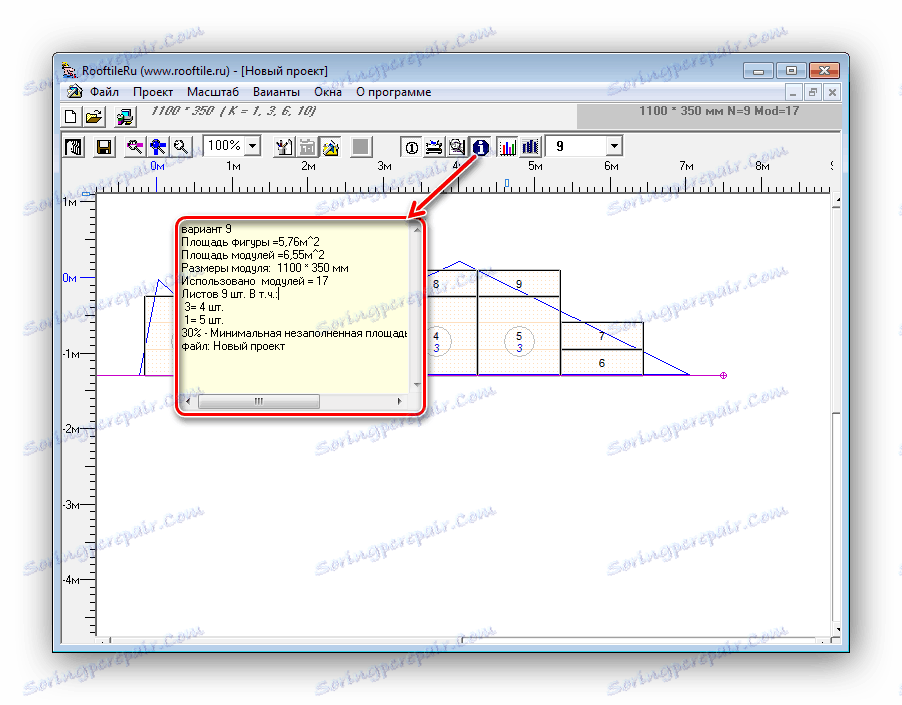
Task: Click the circled number one icon
Action: (x=411, y=148)
